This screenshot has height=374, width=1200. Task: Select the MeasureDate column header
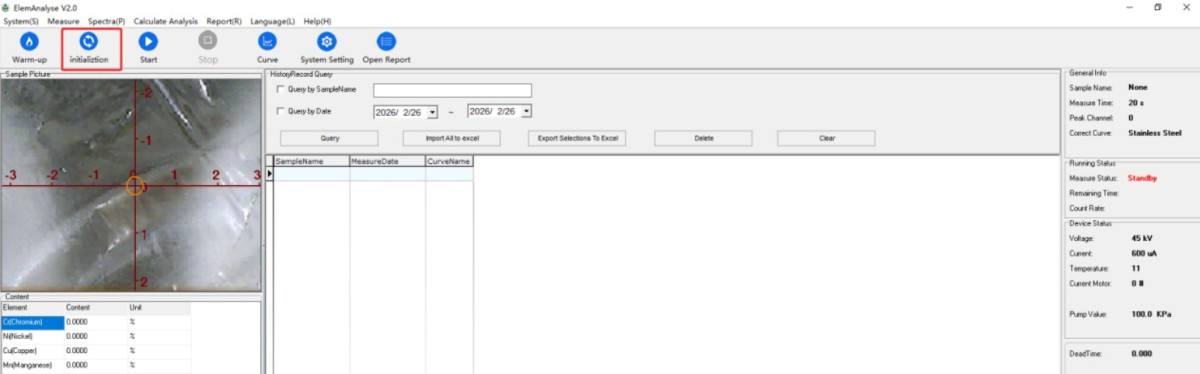tap(387, 161)
